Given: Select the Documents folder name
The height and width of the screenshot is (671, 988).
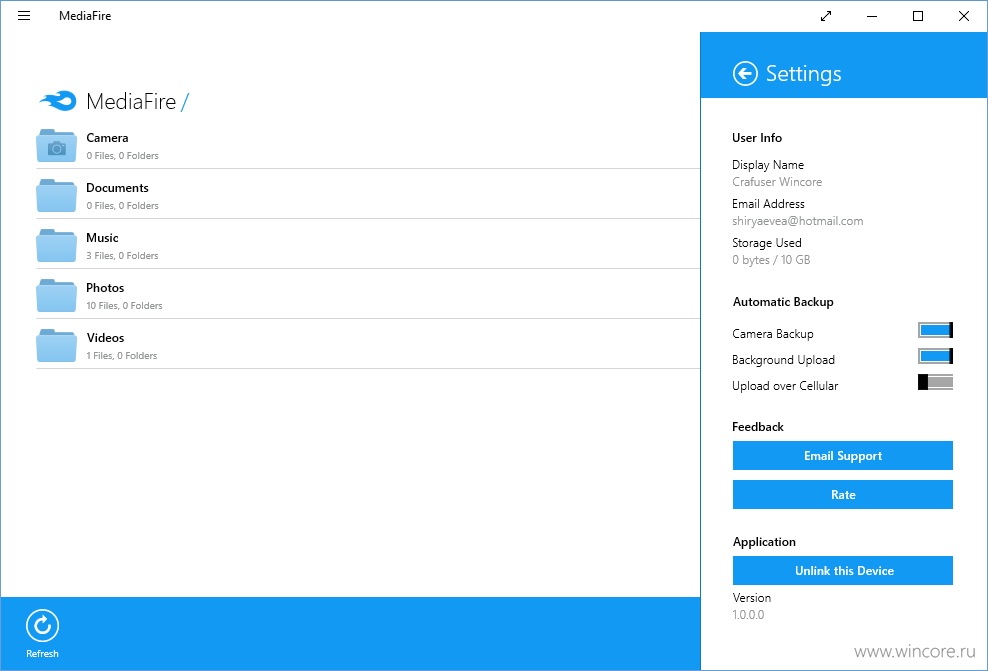Looking at the screenshot, I should coord(117,188).
